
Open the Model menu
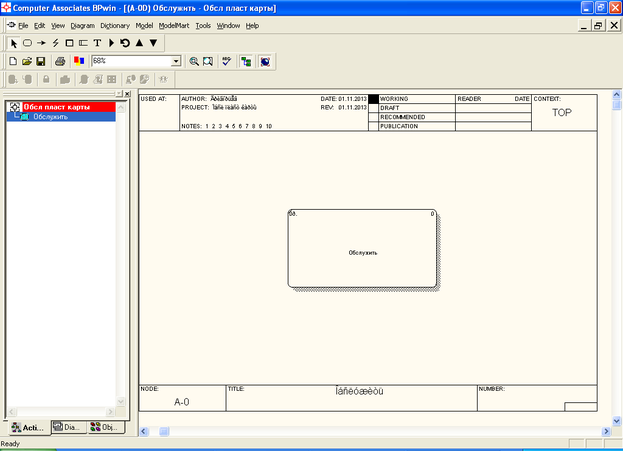tap(144, 25)
